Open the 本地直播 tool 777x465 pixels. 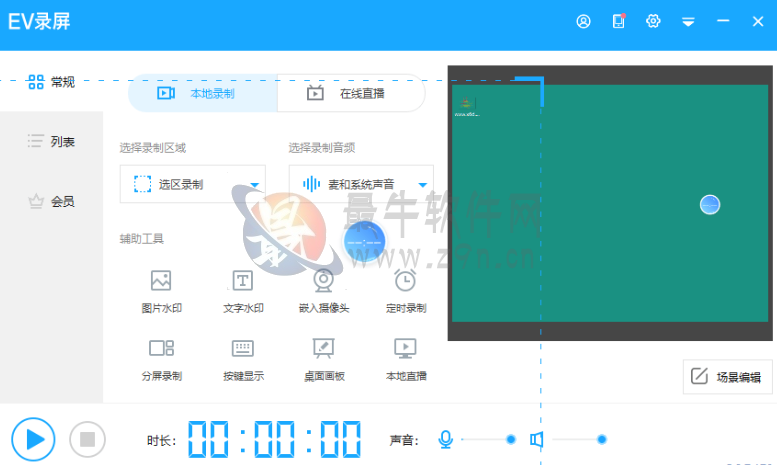(406, 360)
